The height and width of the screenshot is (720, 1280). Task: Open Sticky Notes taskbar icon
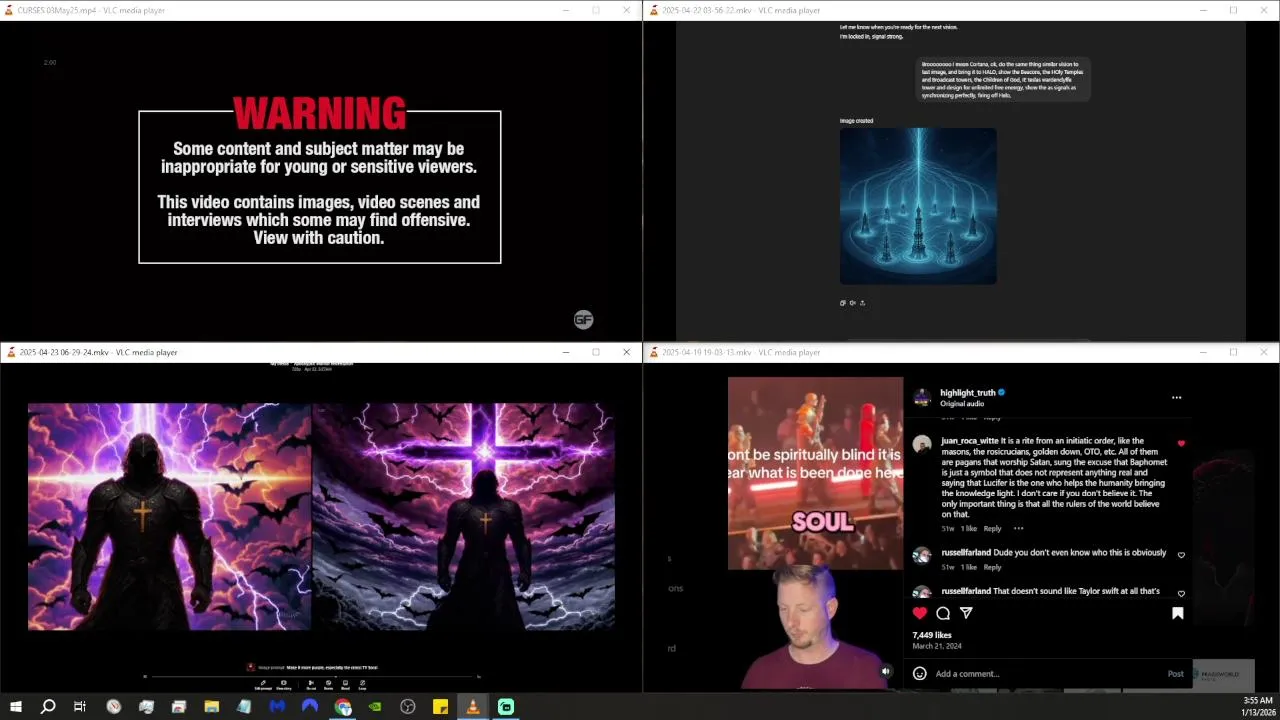[x=440, y=707]
